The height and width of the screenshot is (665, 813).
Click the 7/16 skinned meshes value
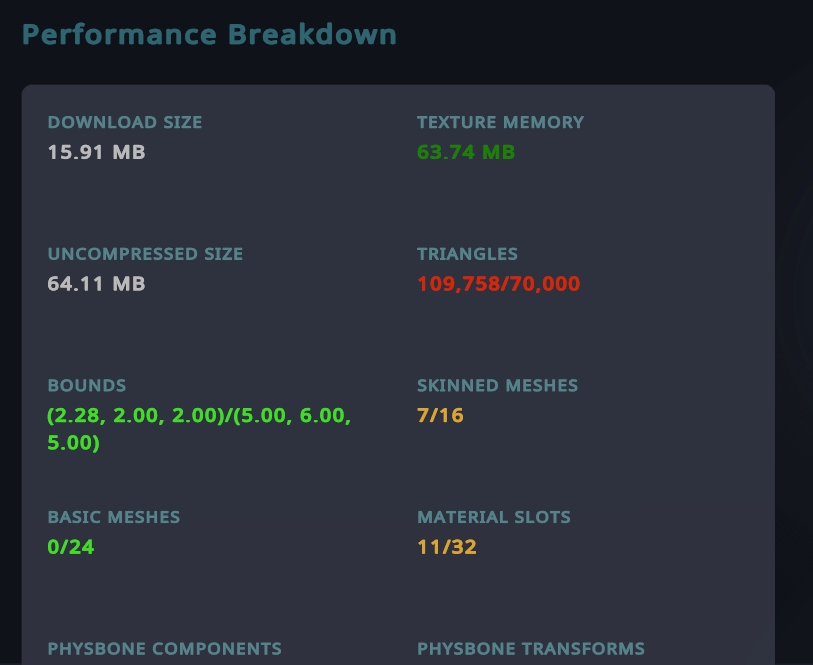[440, 415]
